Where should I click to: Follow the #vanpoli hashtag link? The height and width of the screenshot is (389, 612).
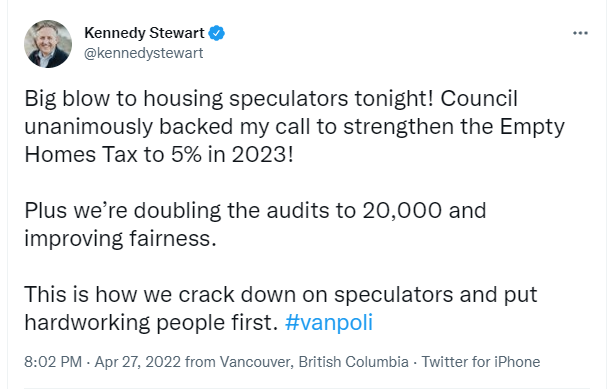click(329, 323)
